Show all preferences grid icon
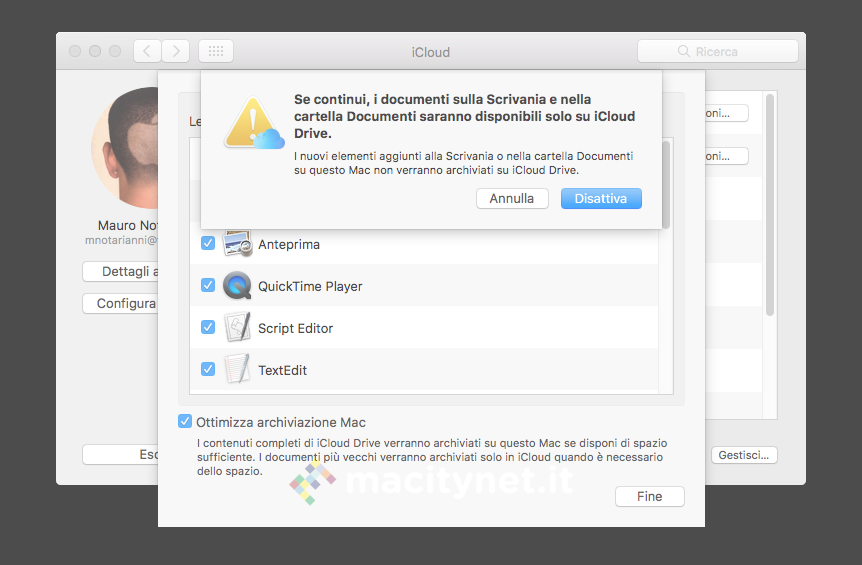Viewport: 862px width, 565px height. 216,51
